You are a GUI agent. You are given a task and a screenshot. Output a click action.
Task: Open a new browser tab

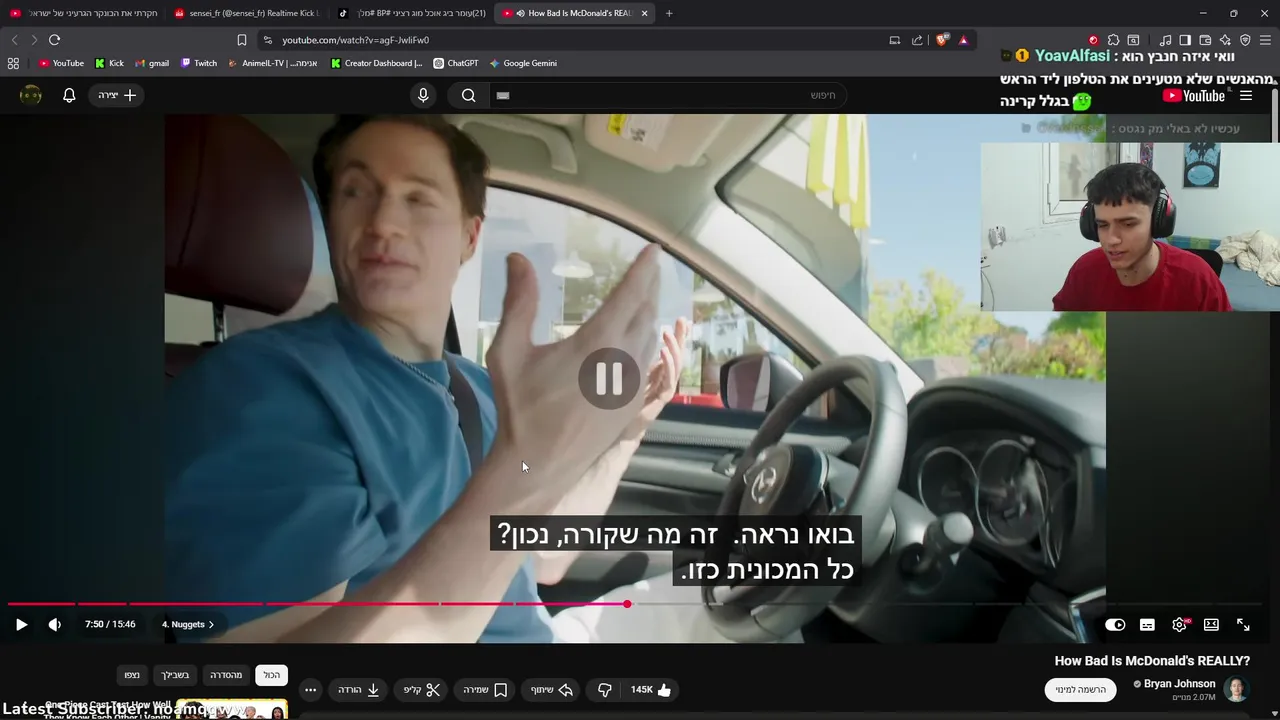pyautogui.click(x=669, y=13)
